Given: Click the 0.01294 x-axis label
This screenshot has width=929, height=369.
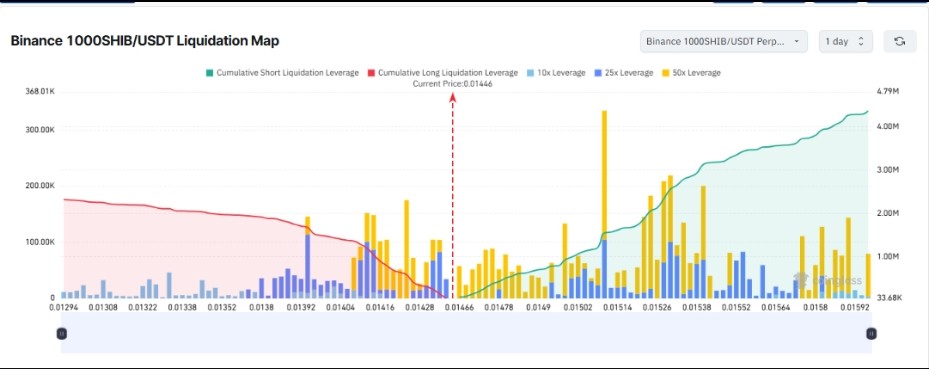Looking at the screenshot, I should coord(63,307).
